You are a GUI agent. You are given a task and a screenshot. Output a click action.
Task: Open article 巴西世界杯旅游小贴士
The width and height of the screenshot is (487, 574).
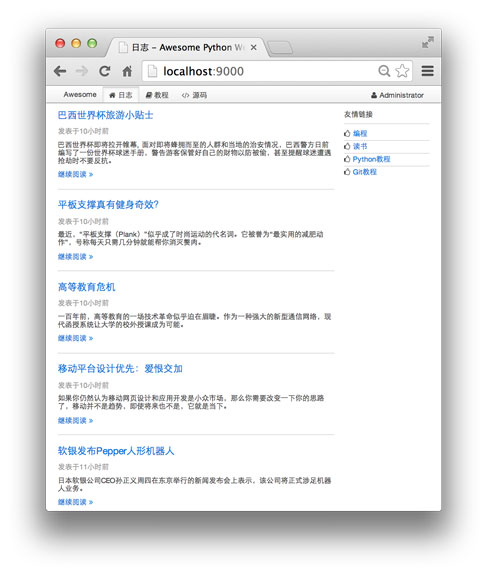click(x=105, y=115)
